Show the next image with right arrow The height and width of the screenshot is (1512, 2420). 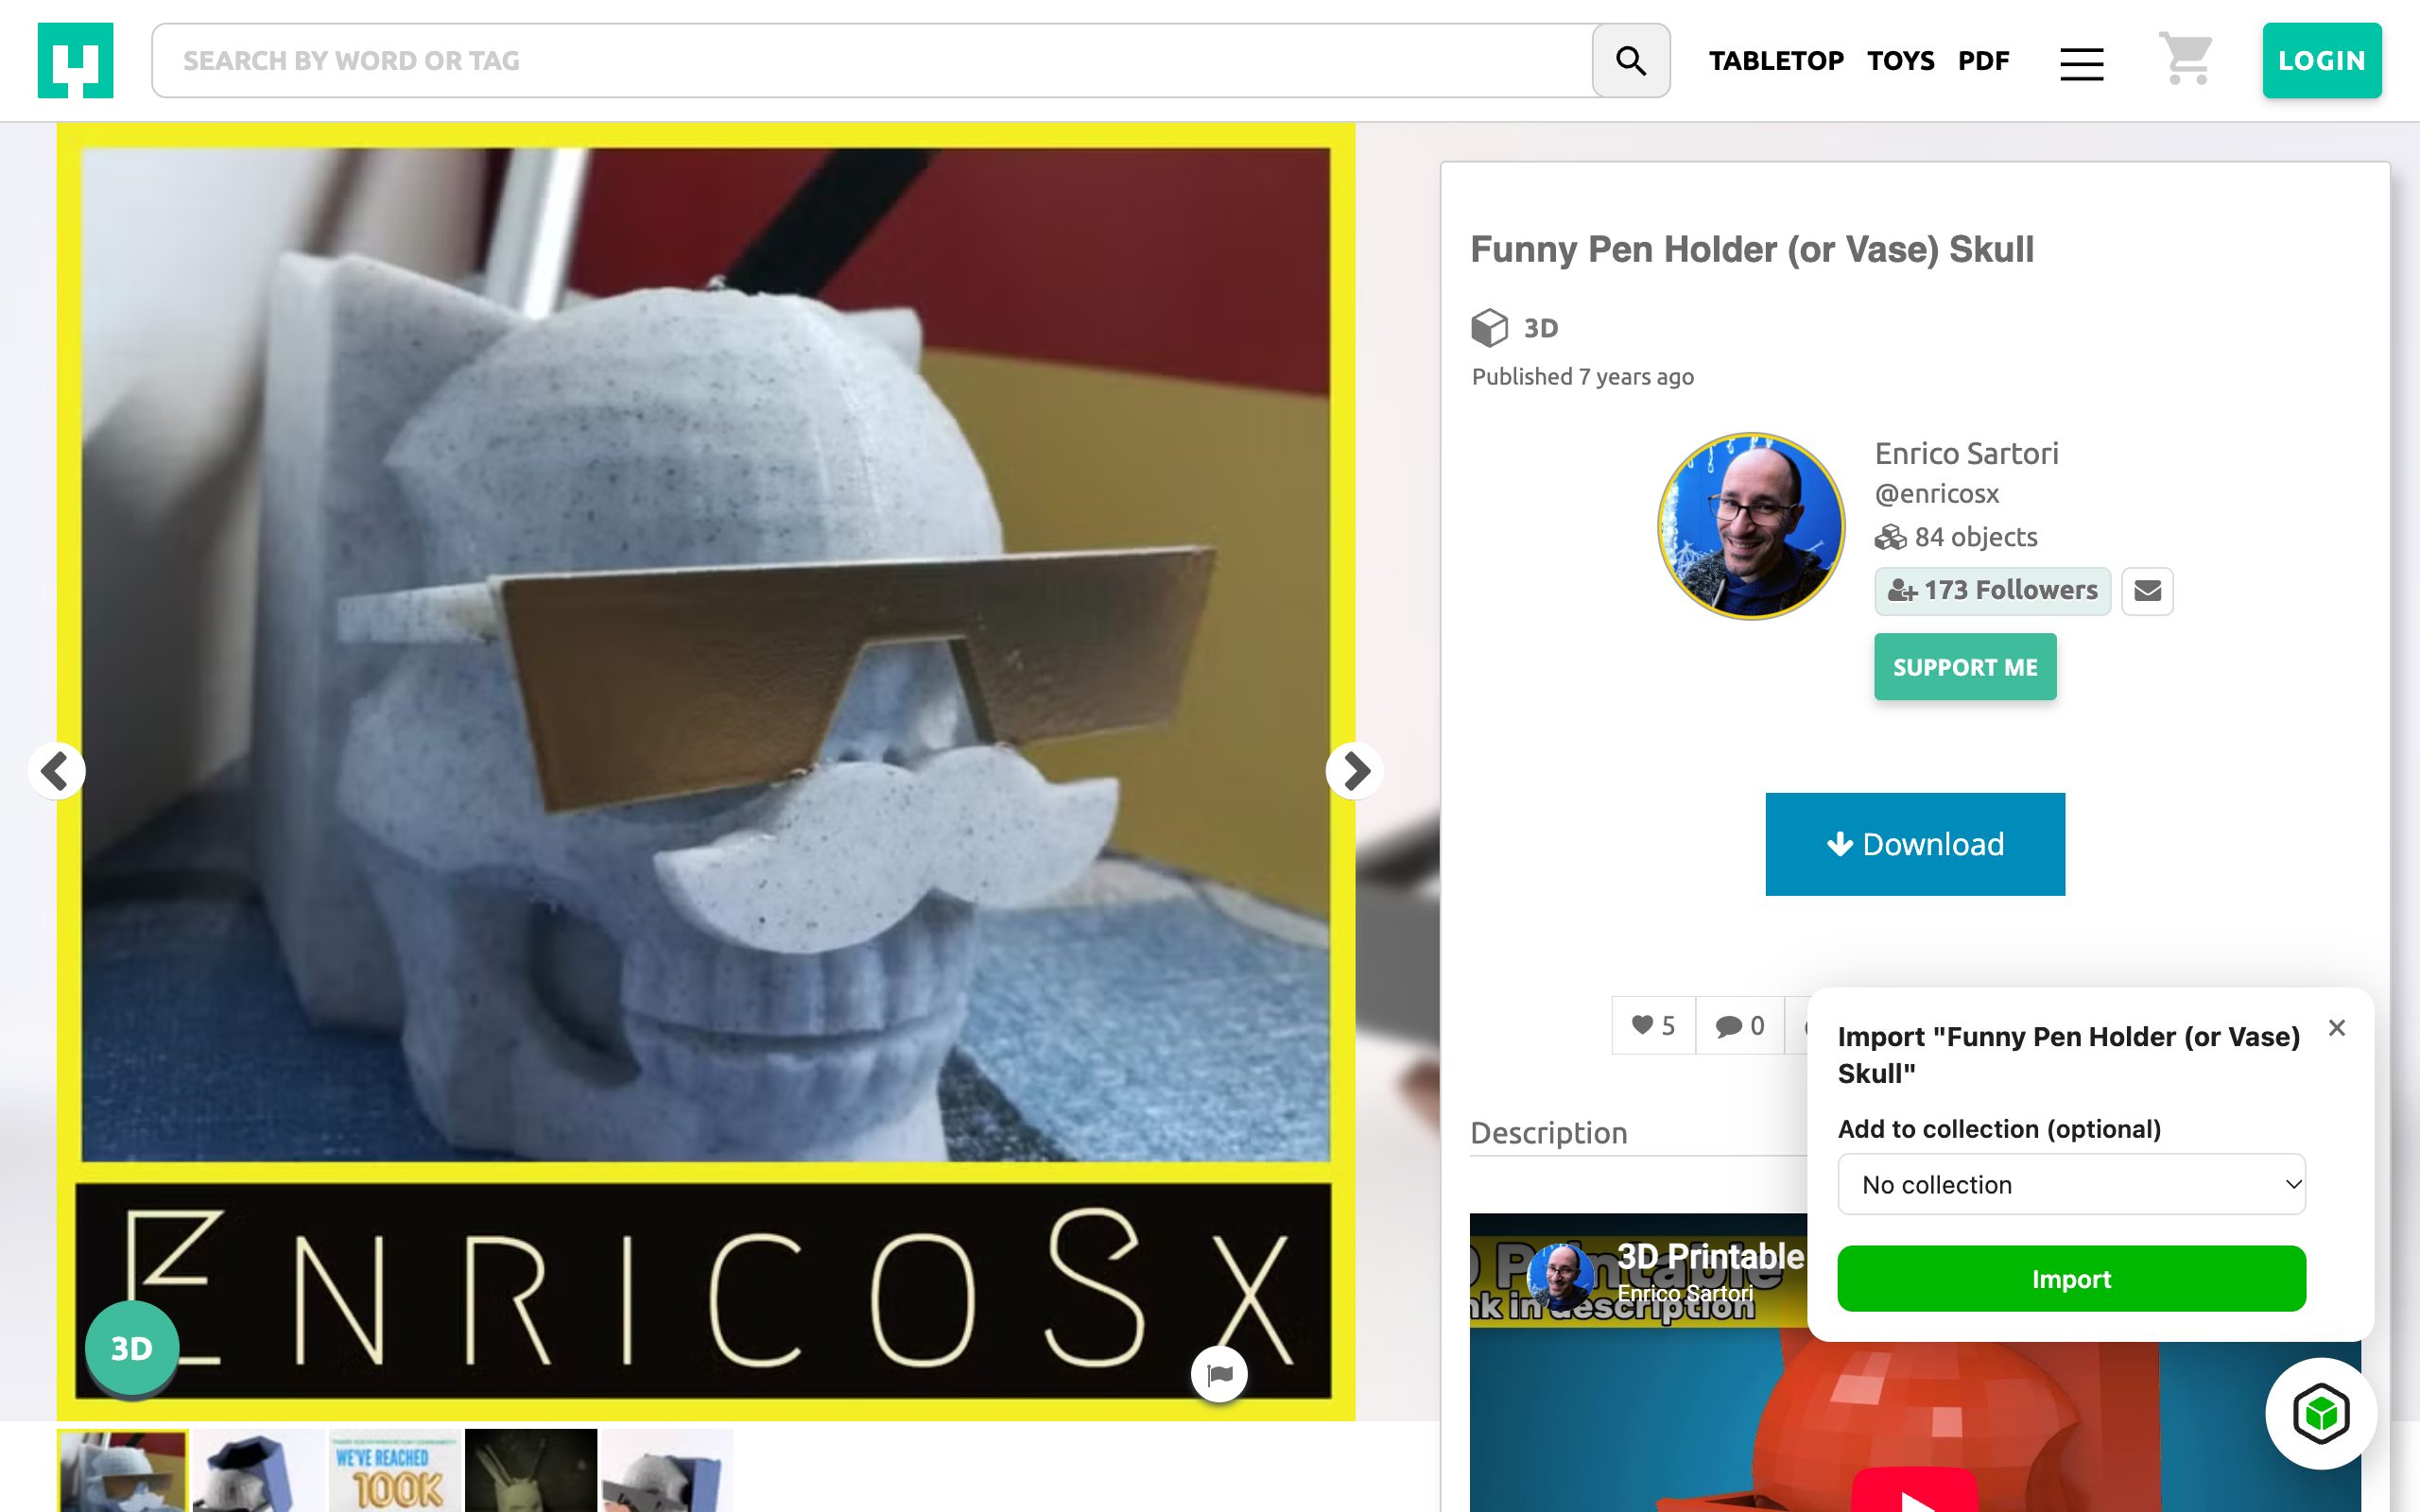[1355, 771]
